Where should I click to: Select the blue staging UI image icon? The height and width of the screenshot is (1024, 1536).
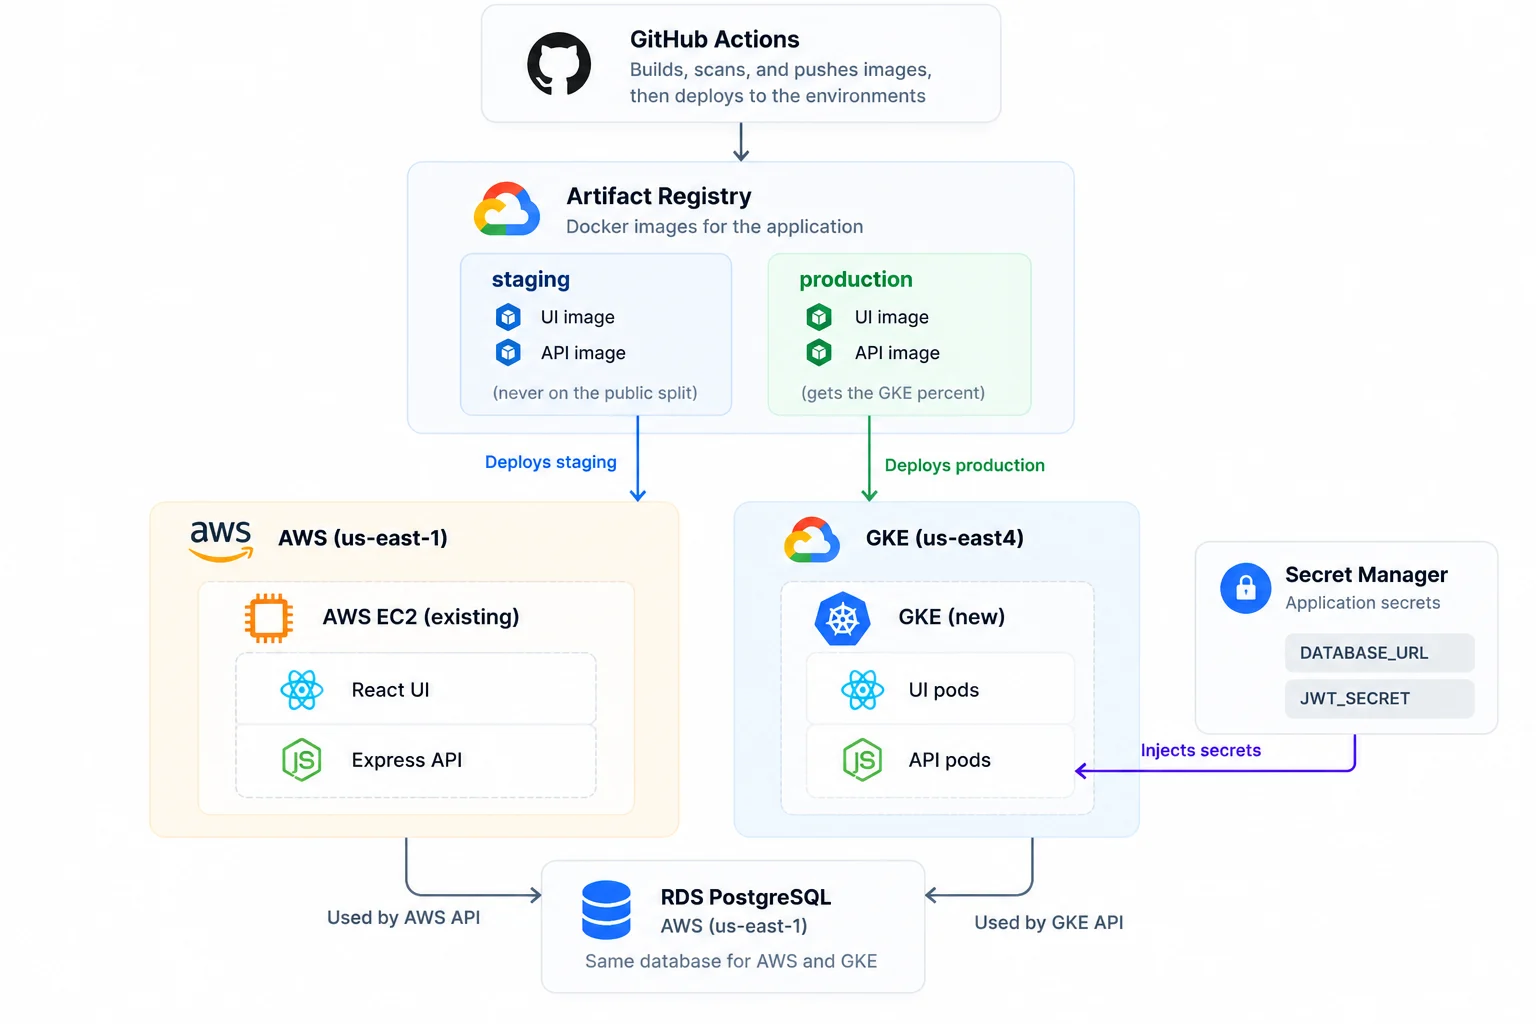508,317
